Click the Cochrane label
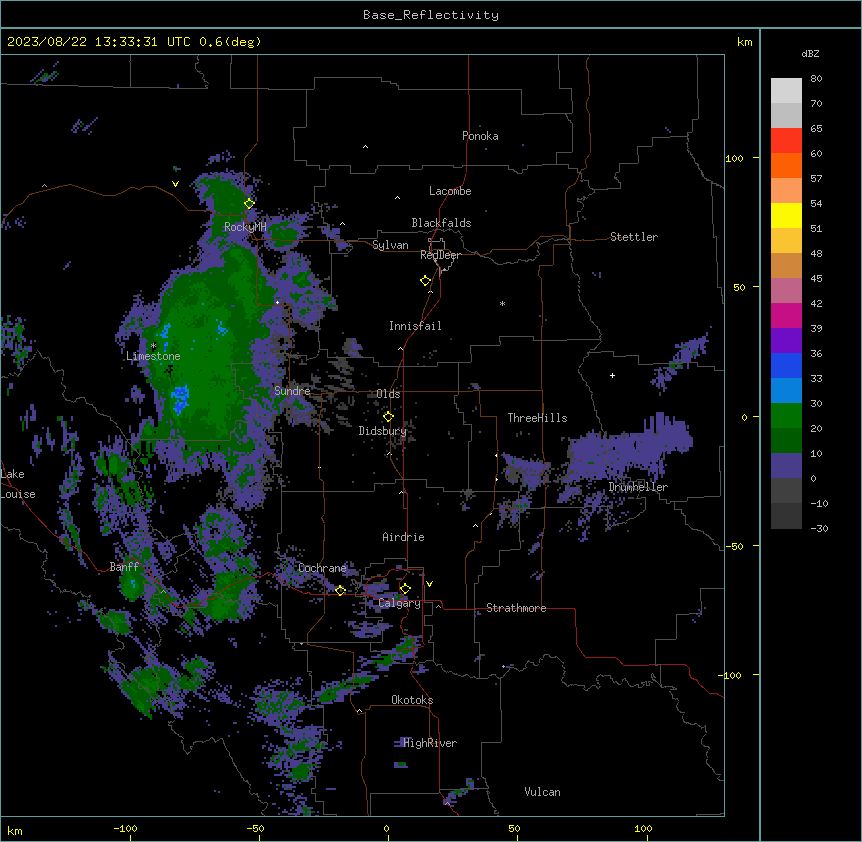Screen dimensions: 862x842 (322, 568)
